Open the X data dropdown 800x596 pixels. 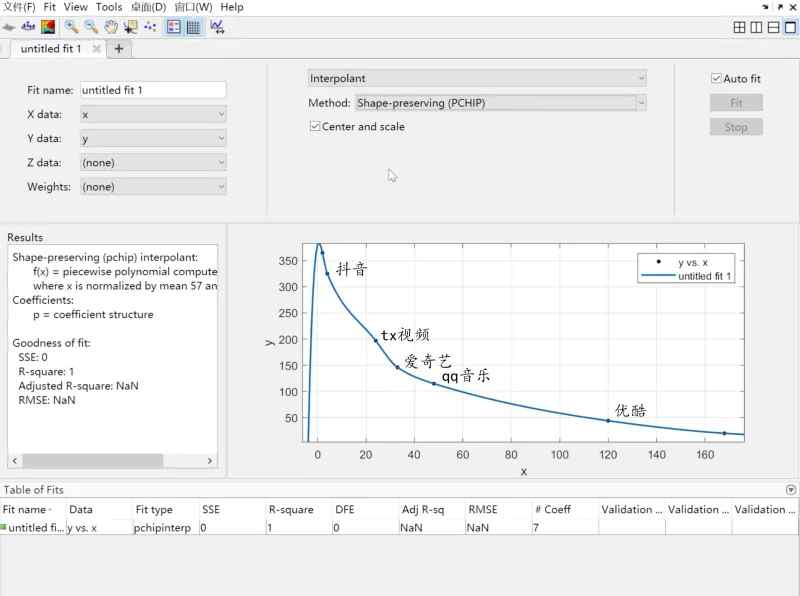(153, 114)
